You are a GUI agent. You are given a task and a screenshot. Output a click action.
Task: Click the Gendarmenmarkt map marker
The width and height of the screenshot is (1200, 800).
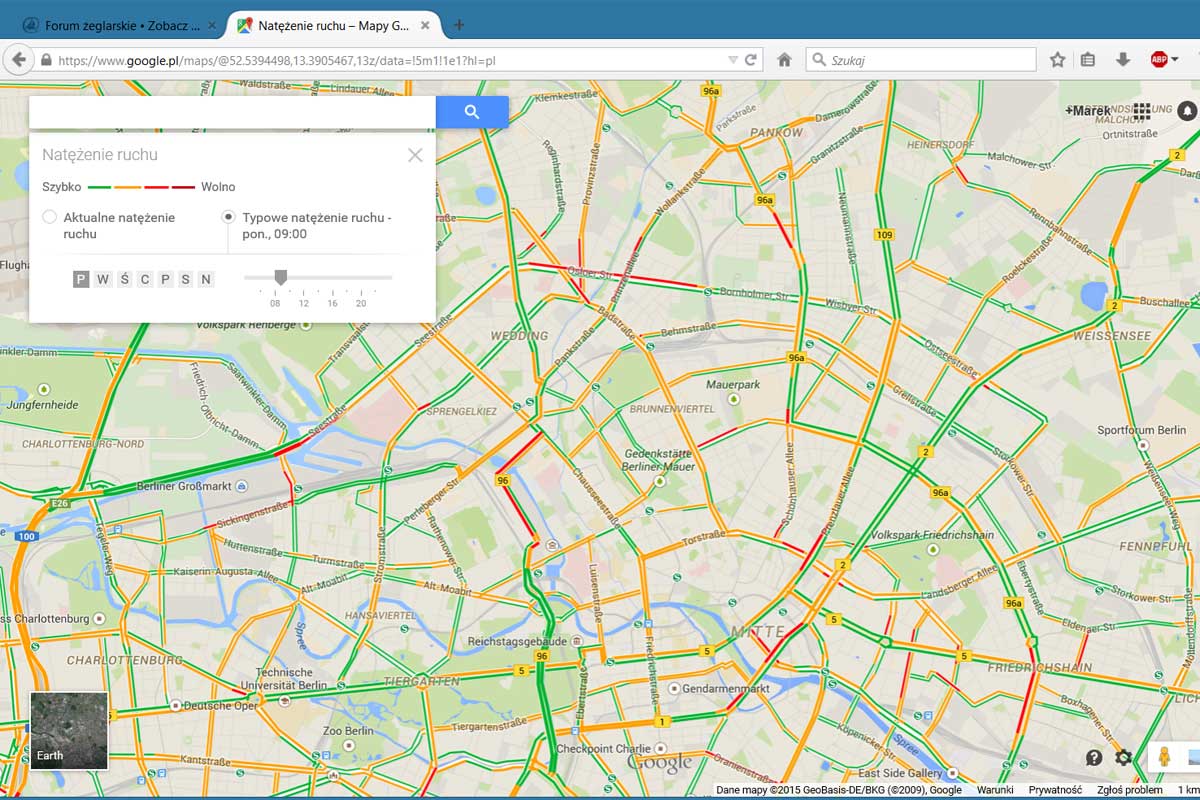(674, 689)
